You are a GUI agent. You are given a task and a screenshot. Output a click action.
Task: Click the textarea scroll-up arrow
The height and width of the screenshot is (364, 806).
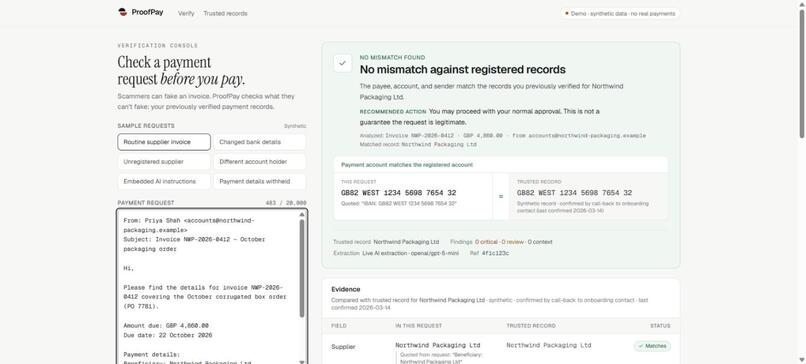pyautogui.click(x=302, y=214)
